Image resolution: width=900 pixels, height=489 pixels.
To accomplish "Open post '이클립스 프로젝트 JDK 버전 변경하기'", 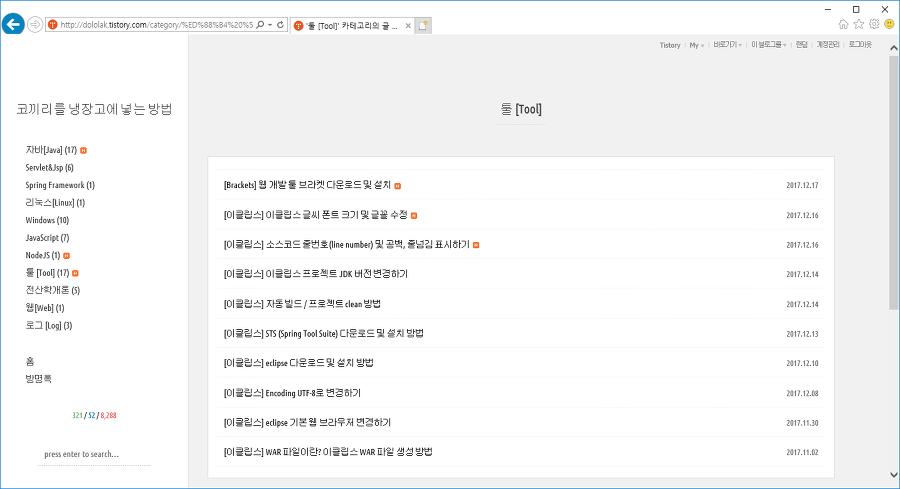I will [x=316, y=274].
